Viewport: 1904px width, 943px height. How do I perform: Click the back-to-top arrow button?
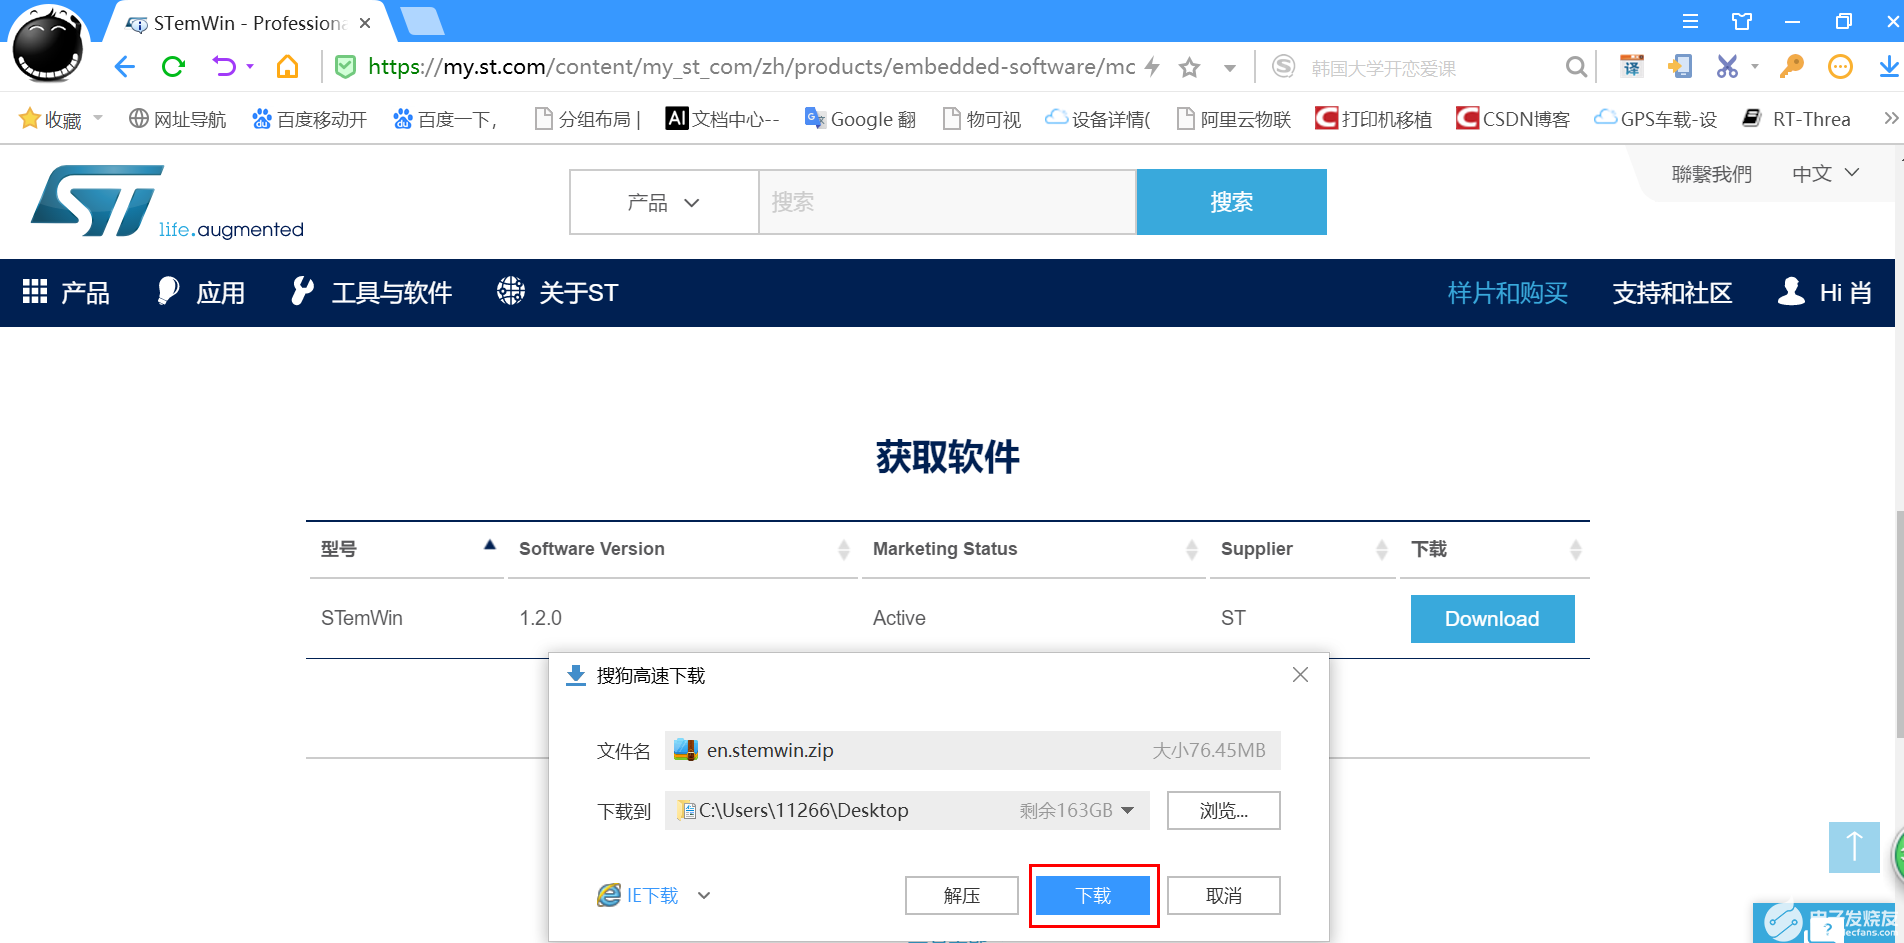pyautogui.click(x=1854, y=847)
